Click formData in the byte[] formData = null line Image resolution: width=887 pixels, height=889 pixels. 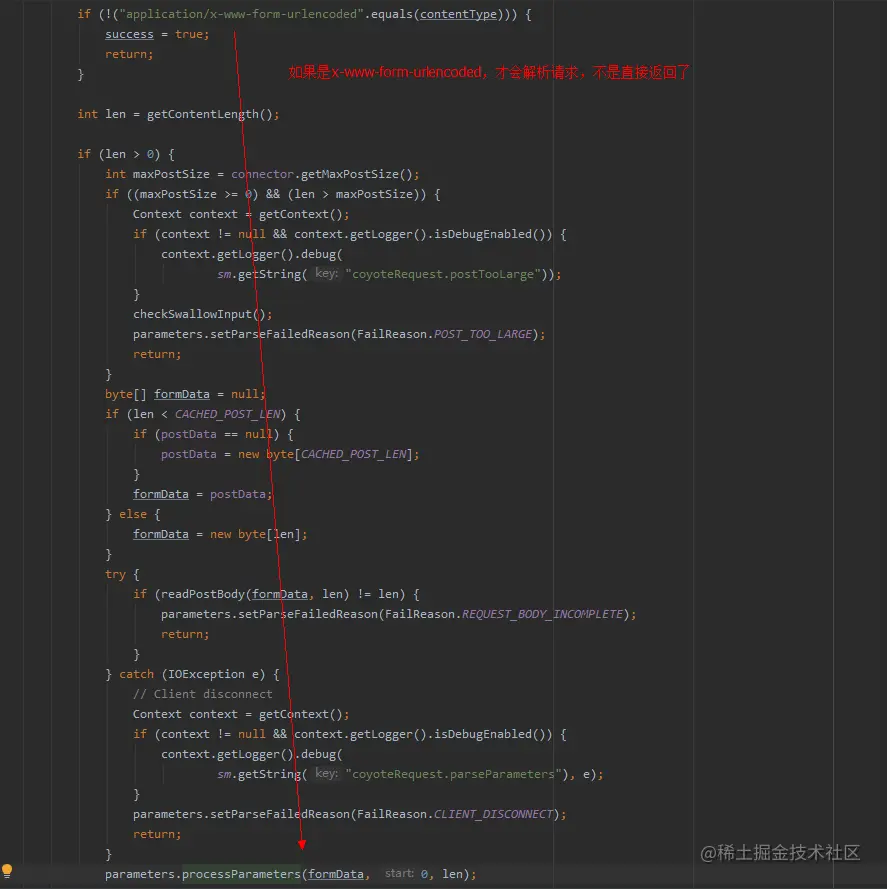click(x=182, y=394)
